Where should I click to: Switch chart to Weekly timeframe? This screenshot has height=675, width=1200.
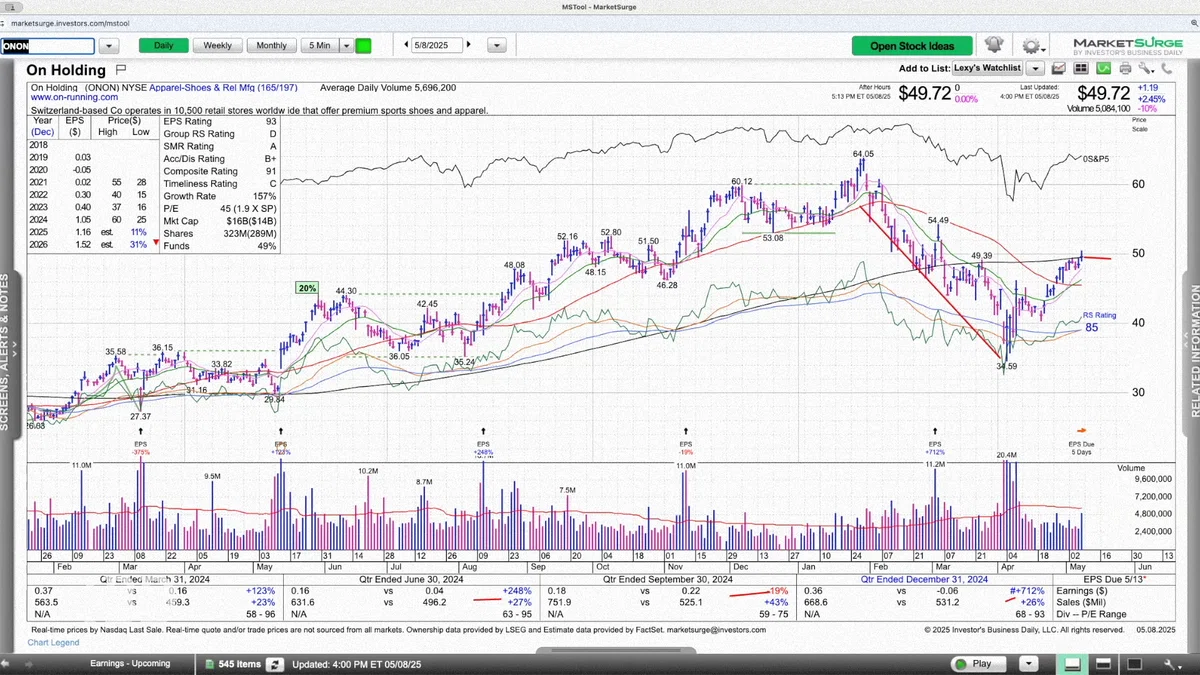218,45
